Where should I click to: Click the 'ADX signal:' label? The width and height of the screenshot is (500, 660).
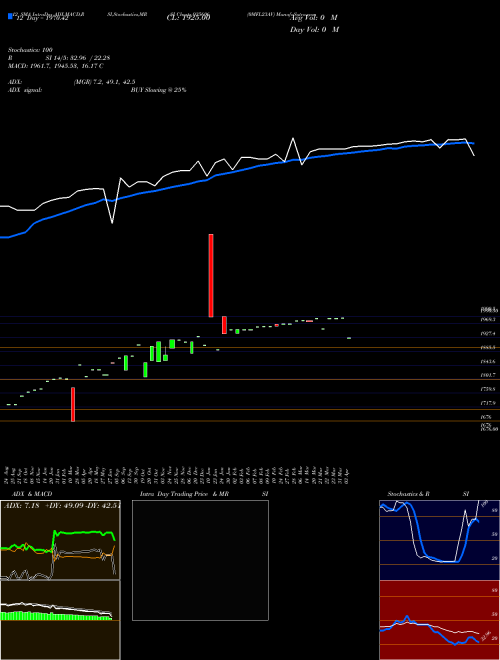click(x=25, y=90)
